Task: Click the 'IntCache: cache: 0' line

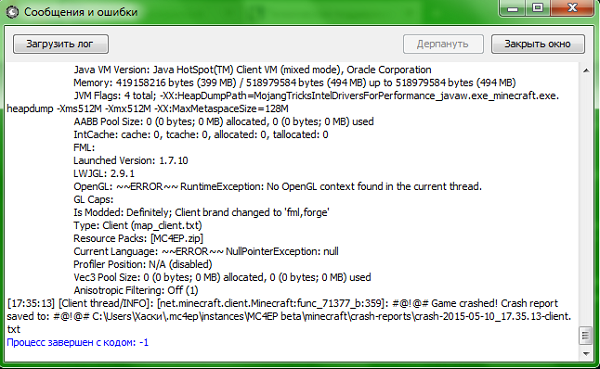Action: tap(201, 135)
